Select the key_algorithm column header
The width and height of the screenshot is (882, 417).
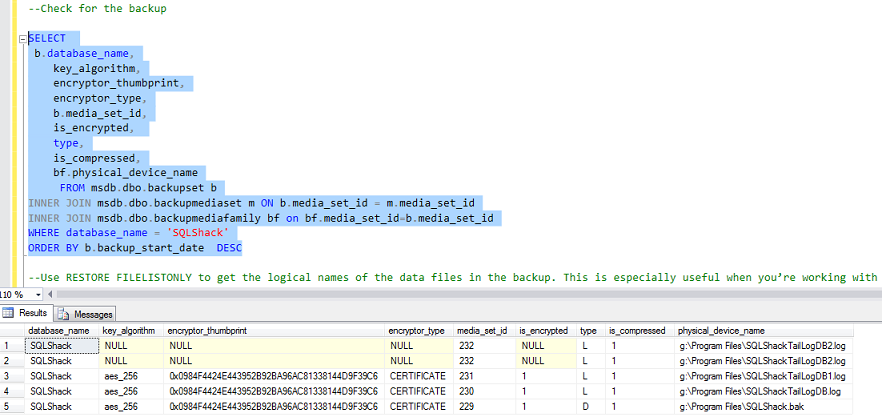(129, 330)
